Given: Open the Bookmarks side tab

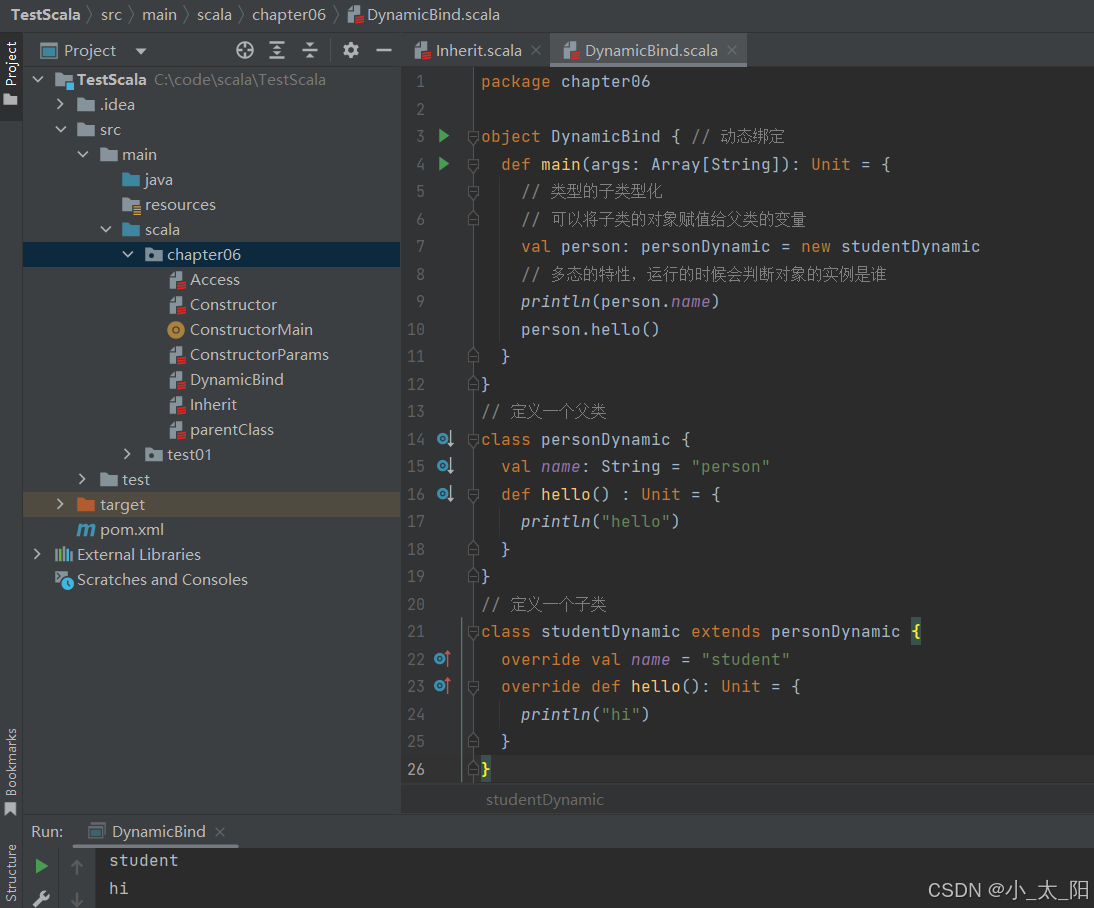Looking at the screenshot, I should pyautogui.click(x=10, y=771).
